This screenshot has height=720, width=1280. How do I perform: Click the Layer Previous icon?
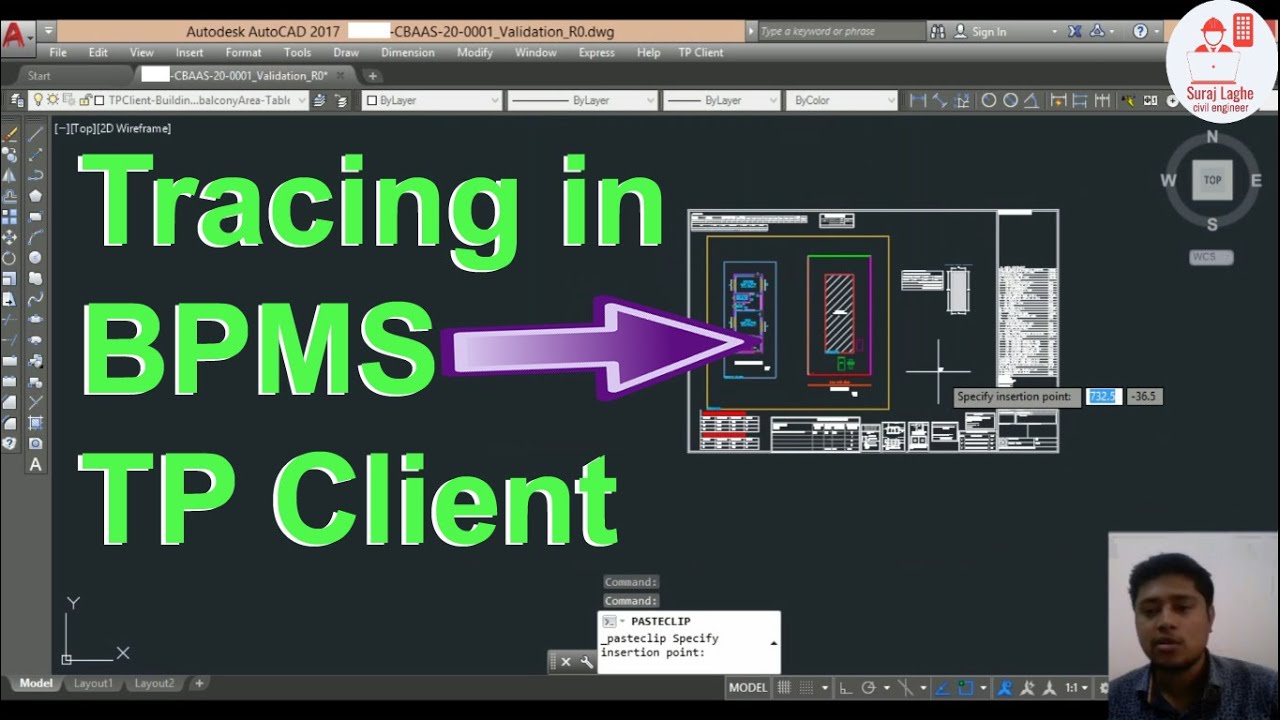(x=342, y=100)
